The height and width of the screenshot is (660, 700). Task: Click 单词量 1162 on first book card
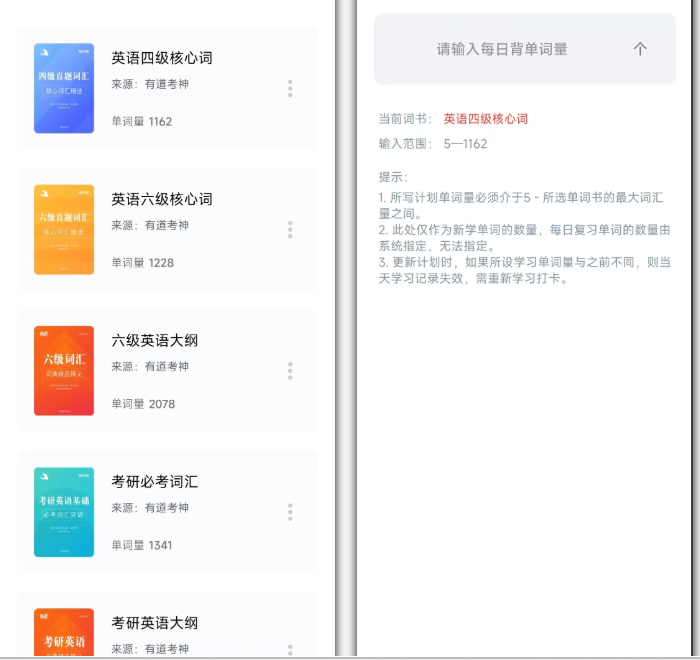tap(141, 121)
